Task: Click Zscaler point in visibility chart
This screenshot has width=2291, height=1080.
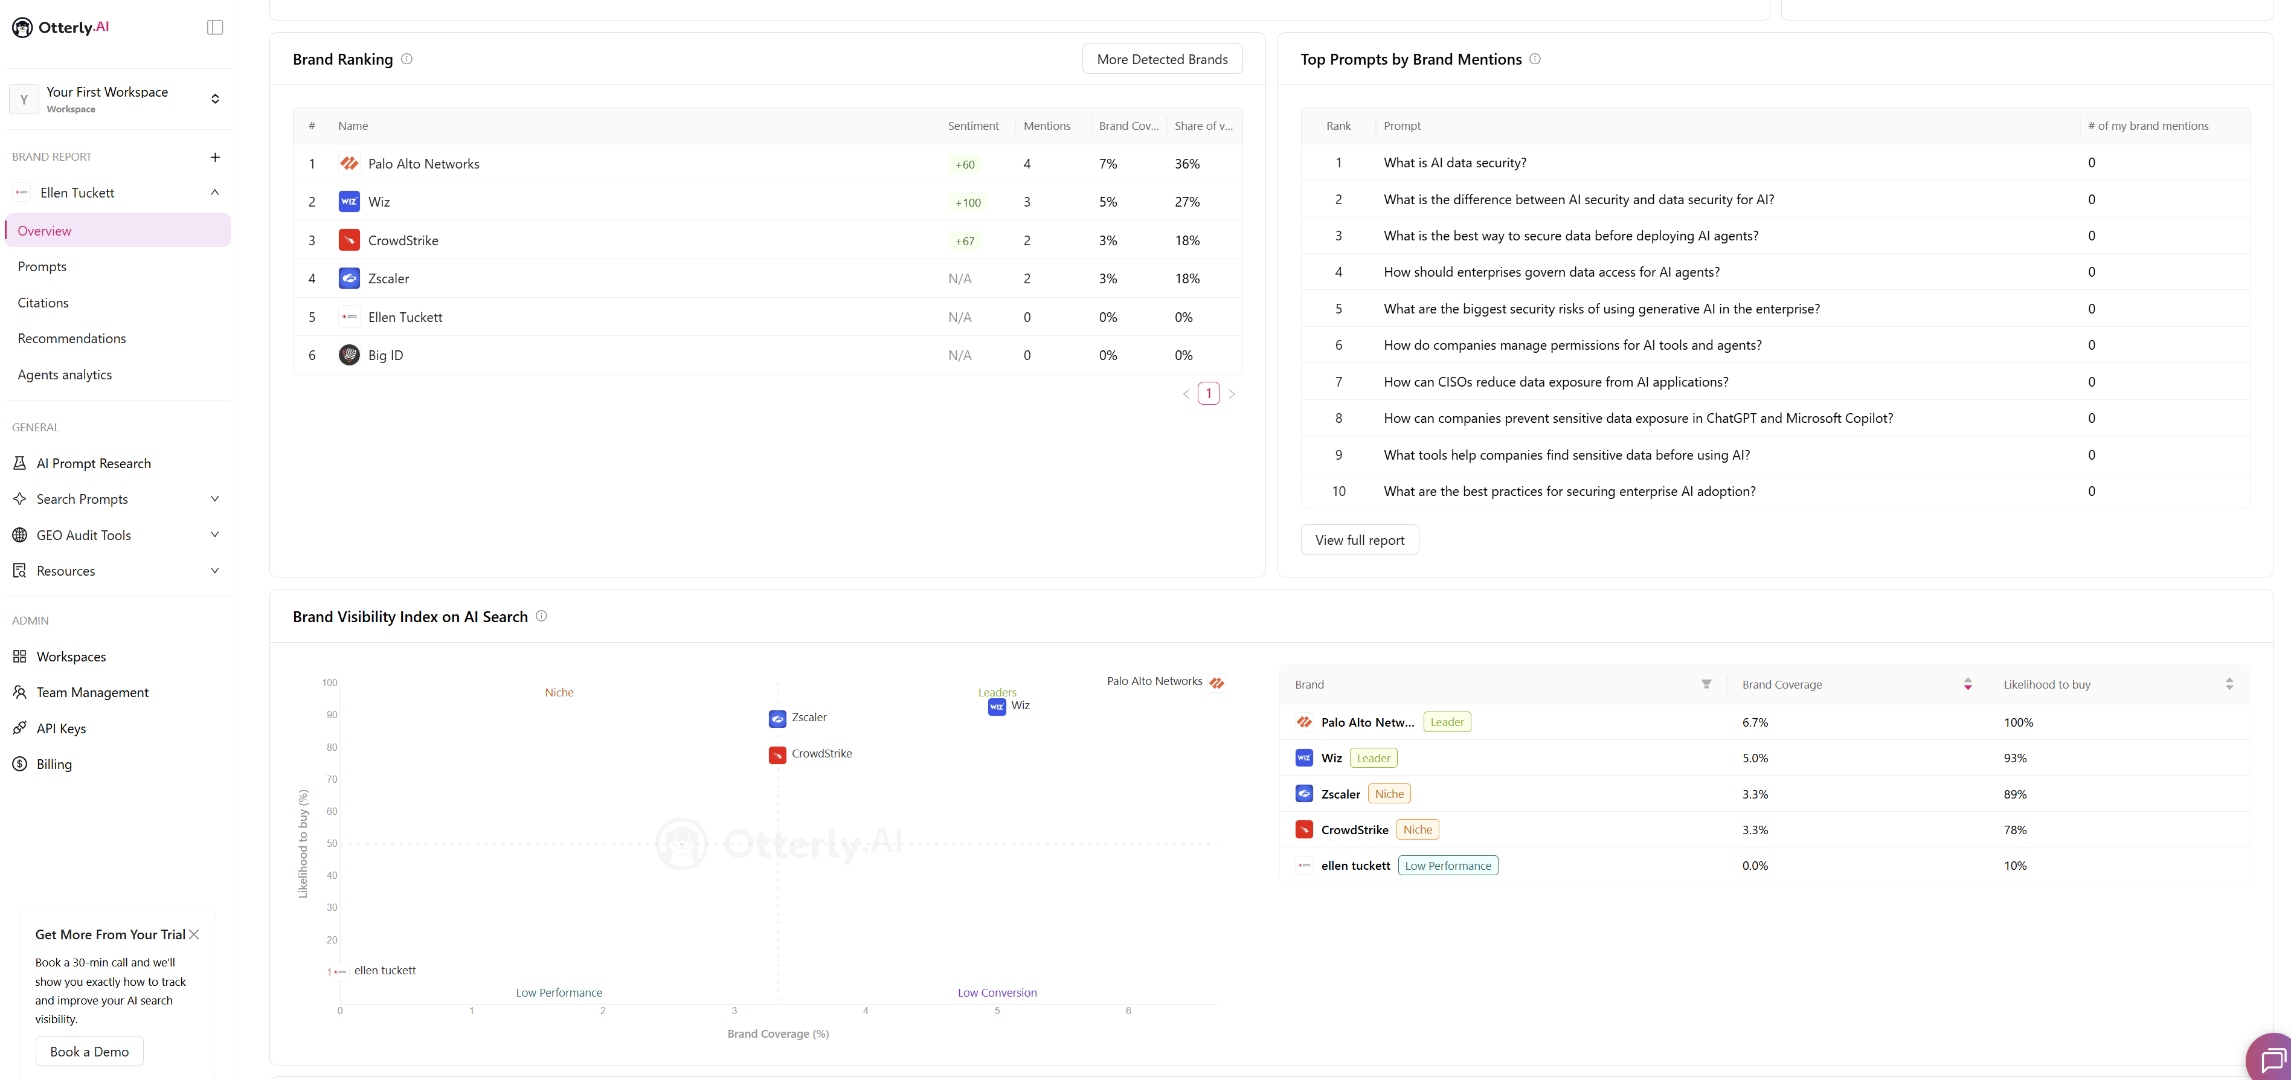Action: (777, 719)
